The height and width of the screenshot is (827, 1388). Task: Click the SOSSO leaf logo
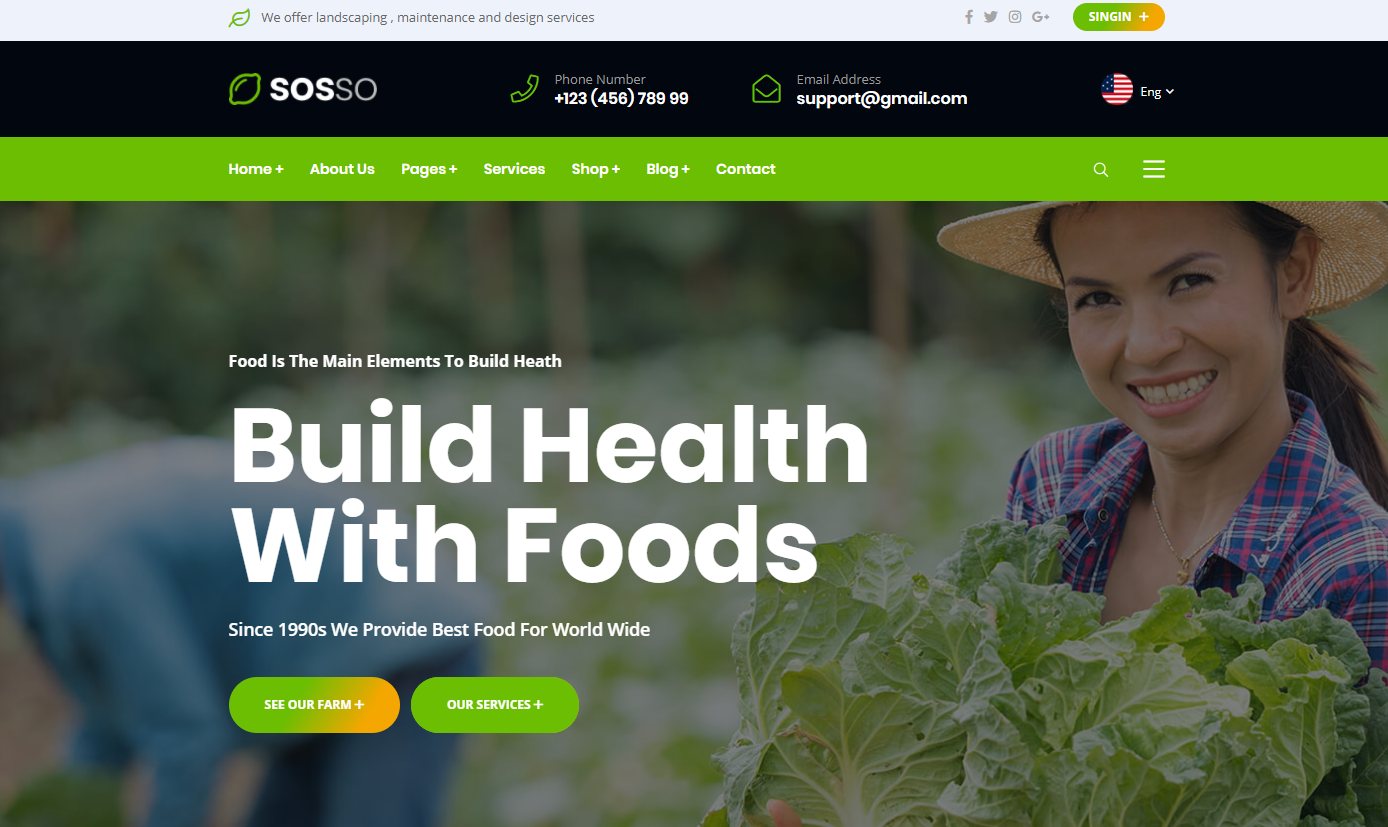pyautogui.click(x=303, y=89)
